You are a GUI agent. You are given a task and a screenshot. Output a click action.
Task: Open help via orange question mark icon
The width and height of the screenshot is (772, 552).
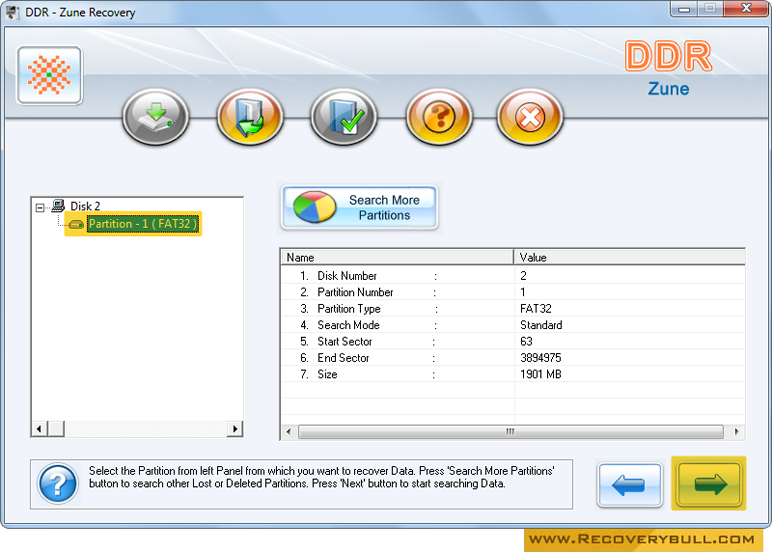pos(439,117)
